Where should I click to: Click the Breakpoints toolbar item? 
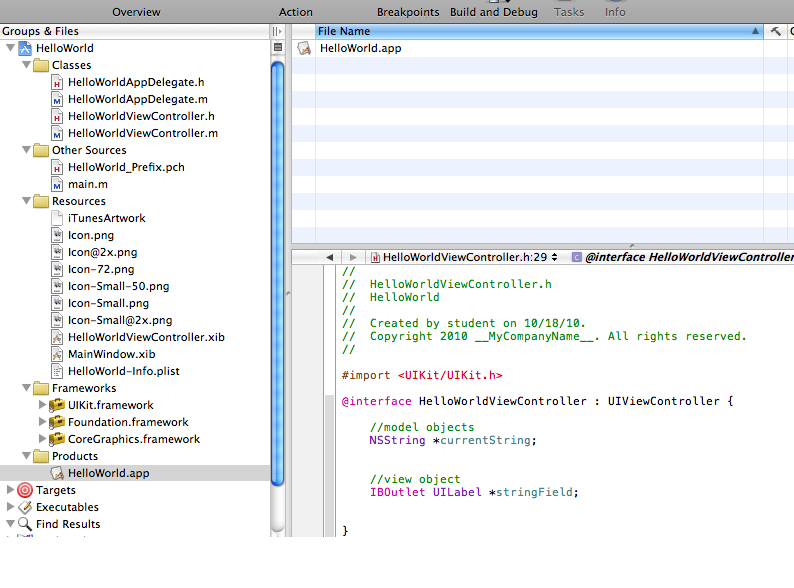click(407, 12)
